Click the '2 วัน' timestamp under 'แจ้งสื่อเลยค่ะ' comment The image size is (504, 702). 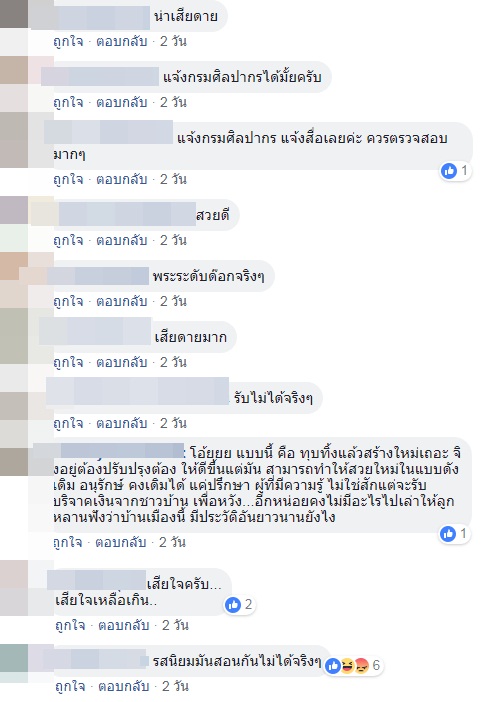coord(173,180)
